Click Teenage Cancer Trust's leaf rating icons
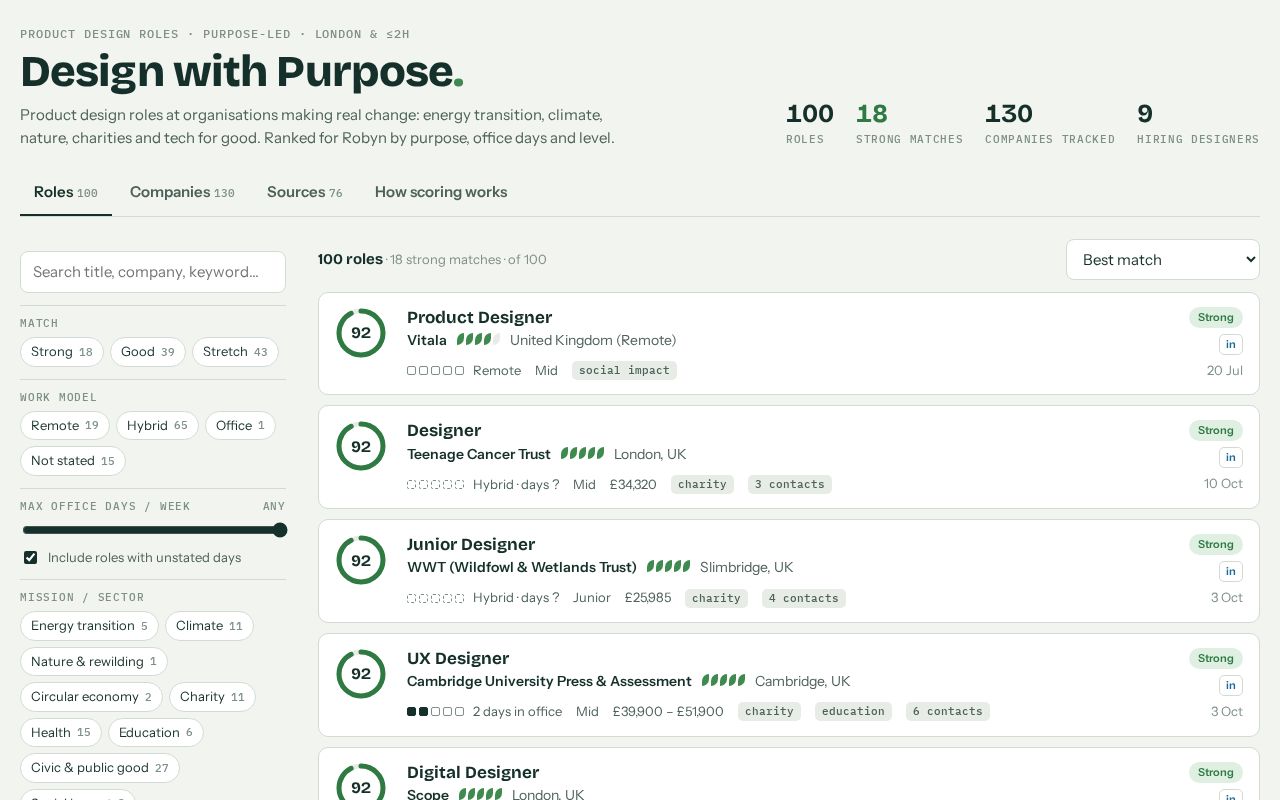The height and width of the screenshot is (800, 1280). pyautogui.click(x=583, y=454)
